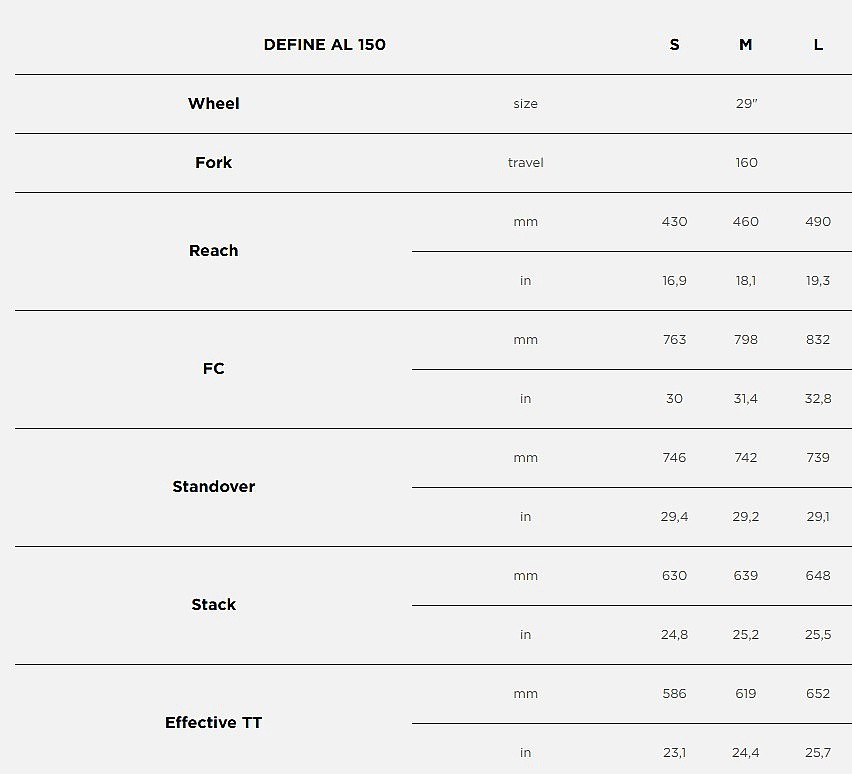Click the 160 fork travel value
The height and width of the screenshot is (774, 852).
[746, 162]
